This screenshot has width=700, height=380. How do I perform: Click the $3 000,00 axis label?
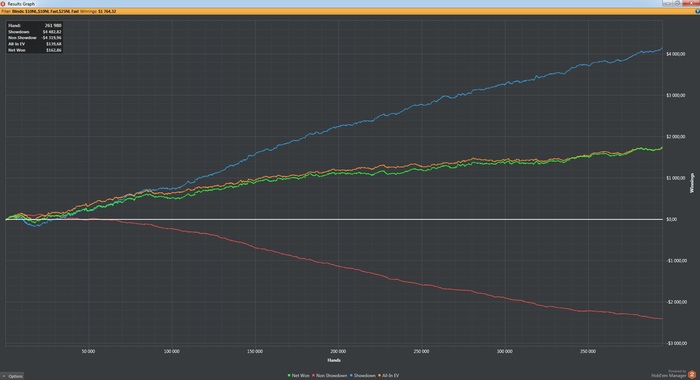pyautogui.click(x=675, y=96)
